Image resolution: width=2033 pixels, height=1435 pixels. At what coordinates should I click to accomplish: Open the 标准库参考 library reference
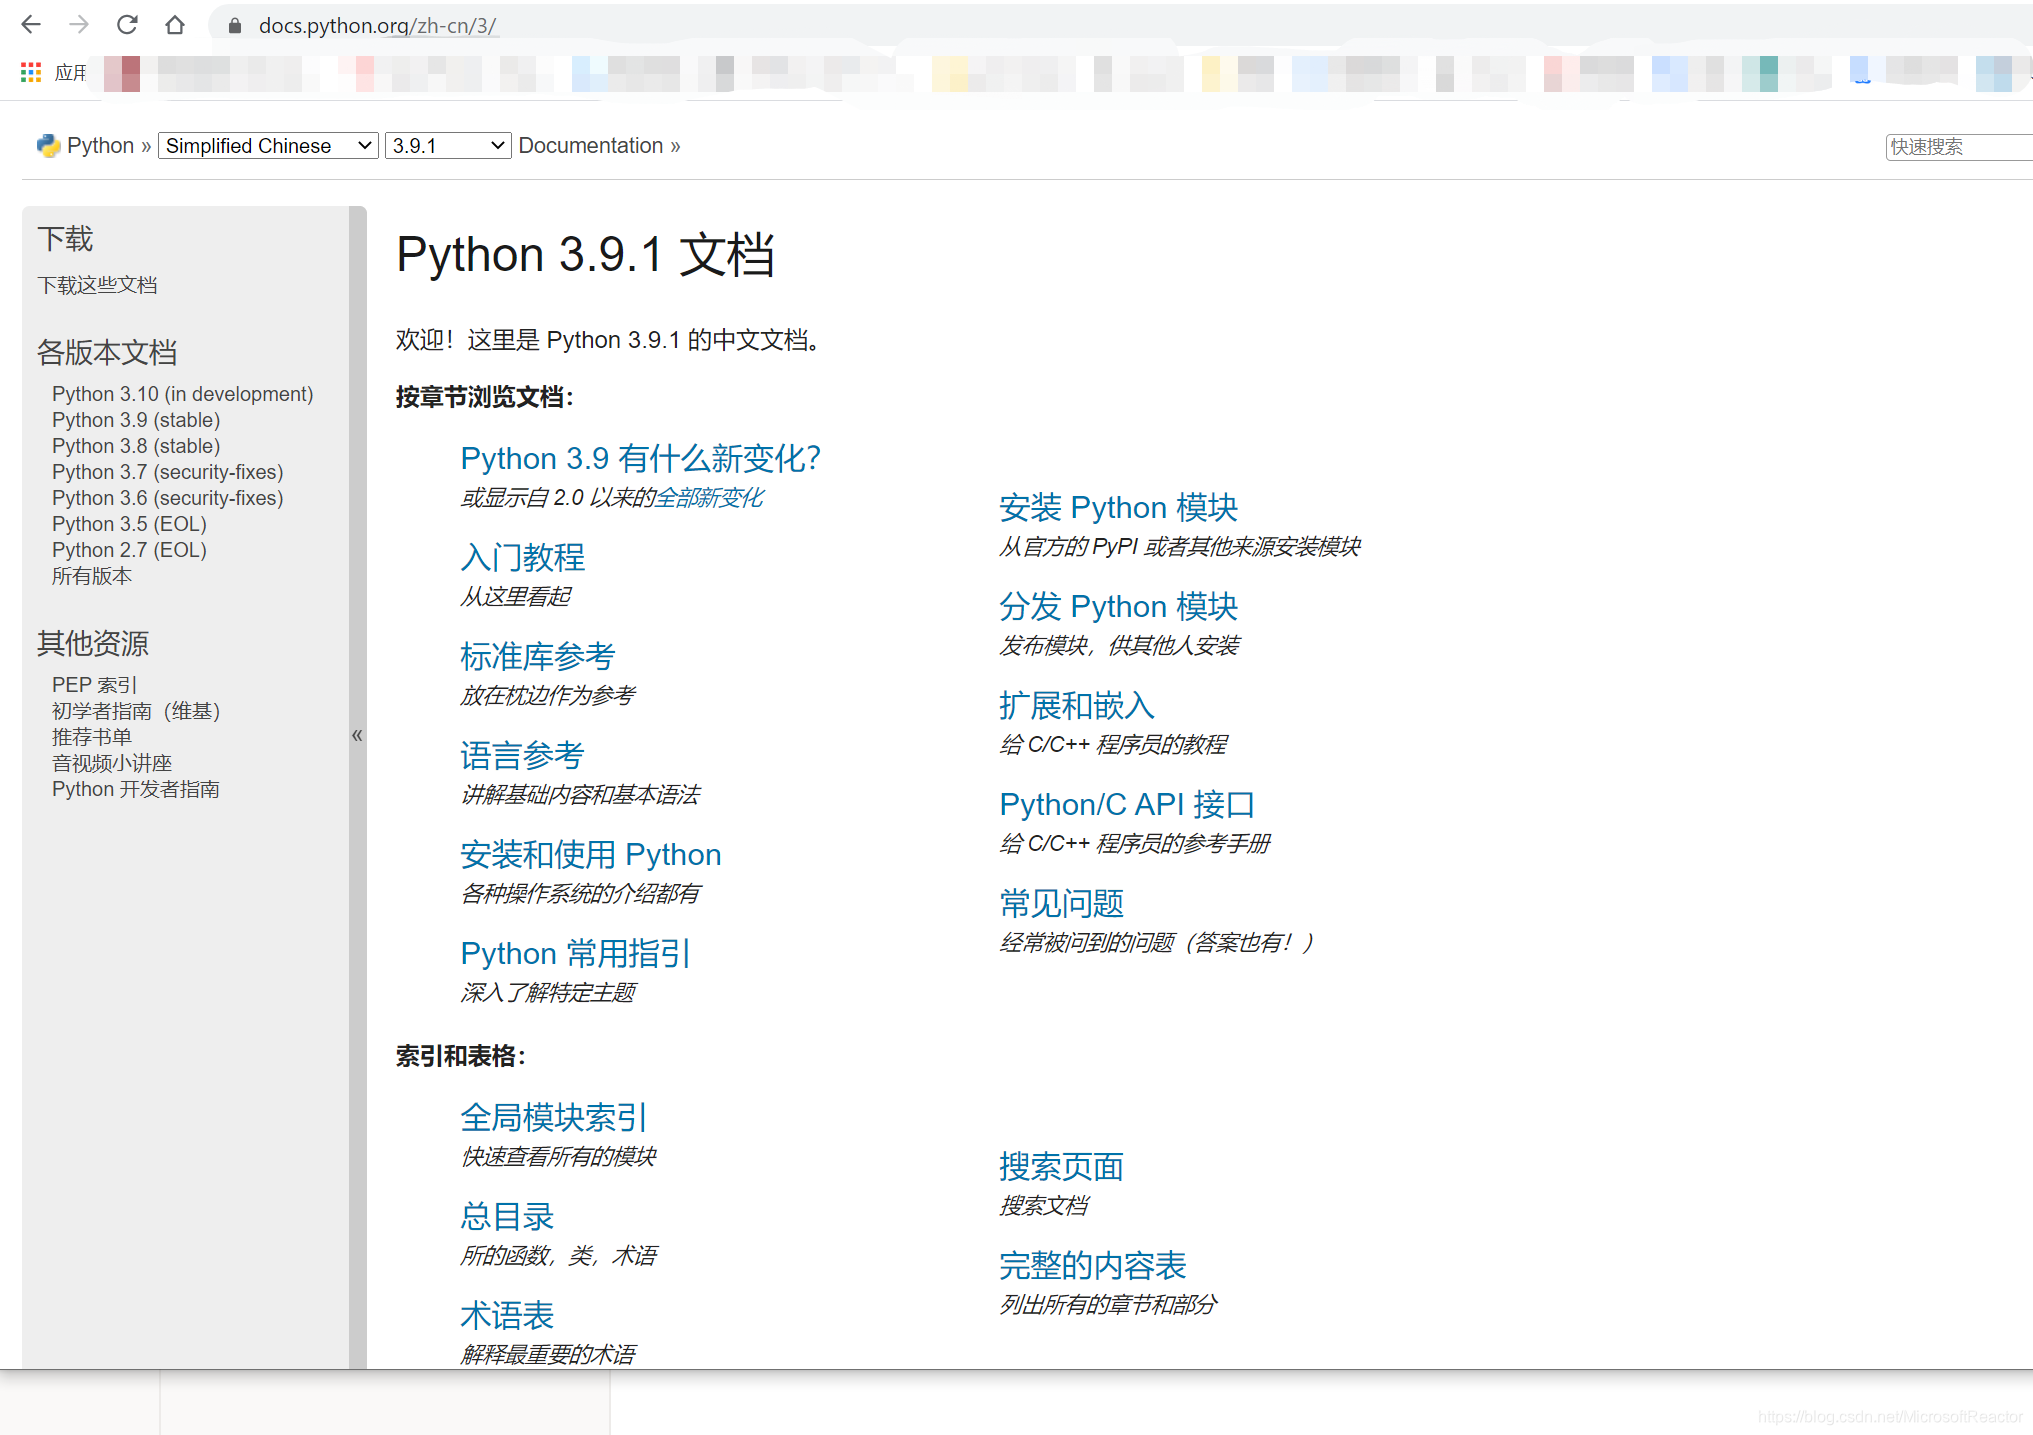pos(537,656)
